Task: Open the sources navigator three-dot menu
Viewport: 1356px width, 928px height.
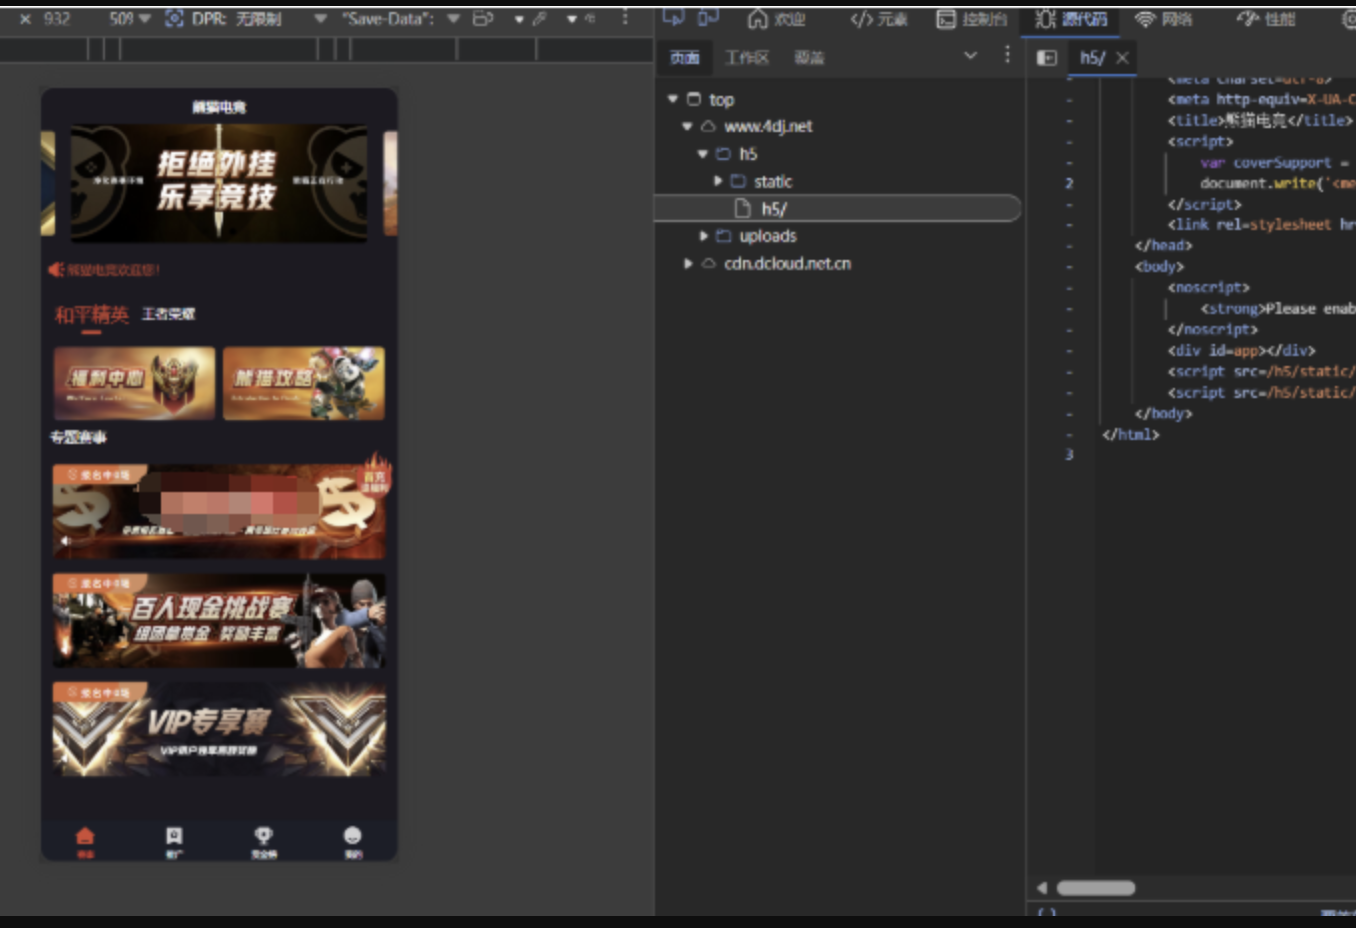Action: [x=1007, y=55]
